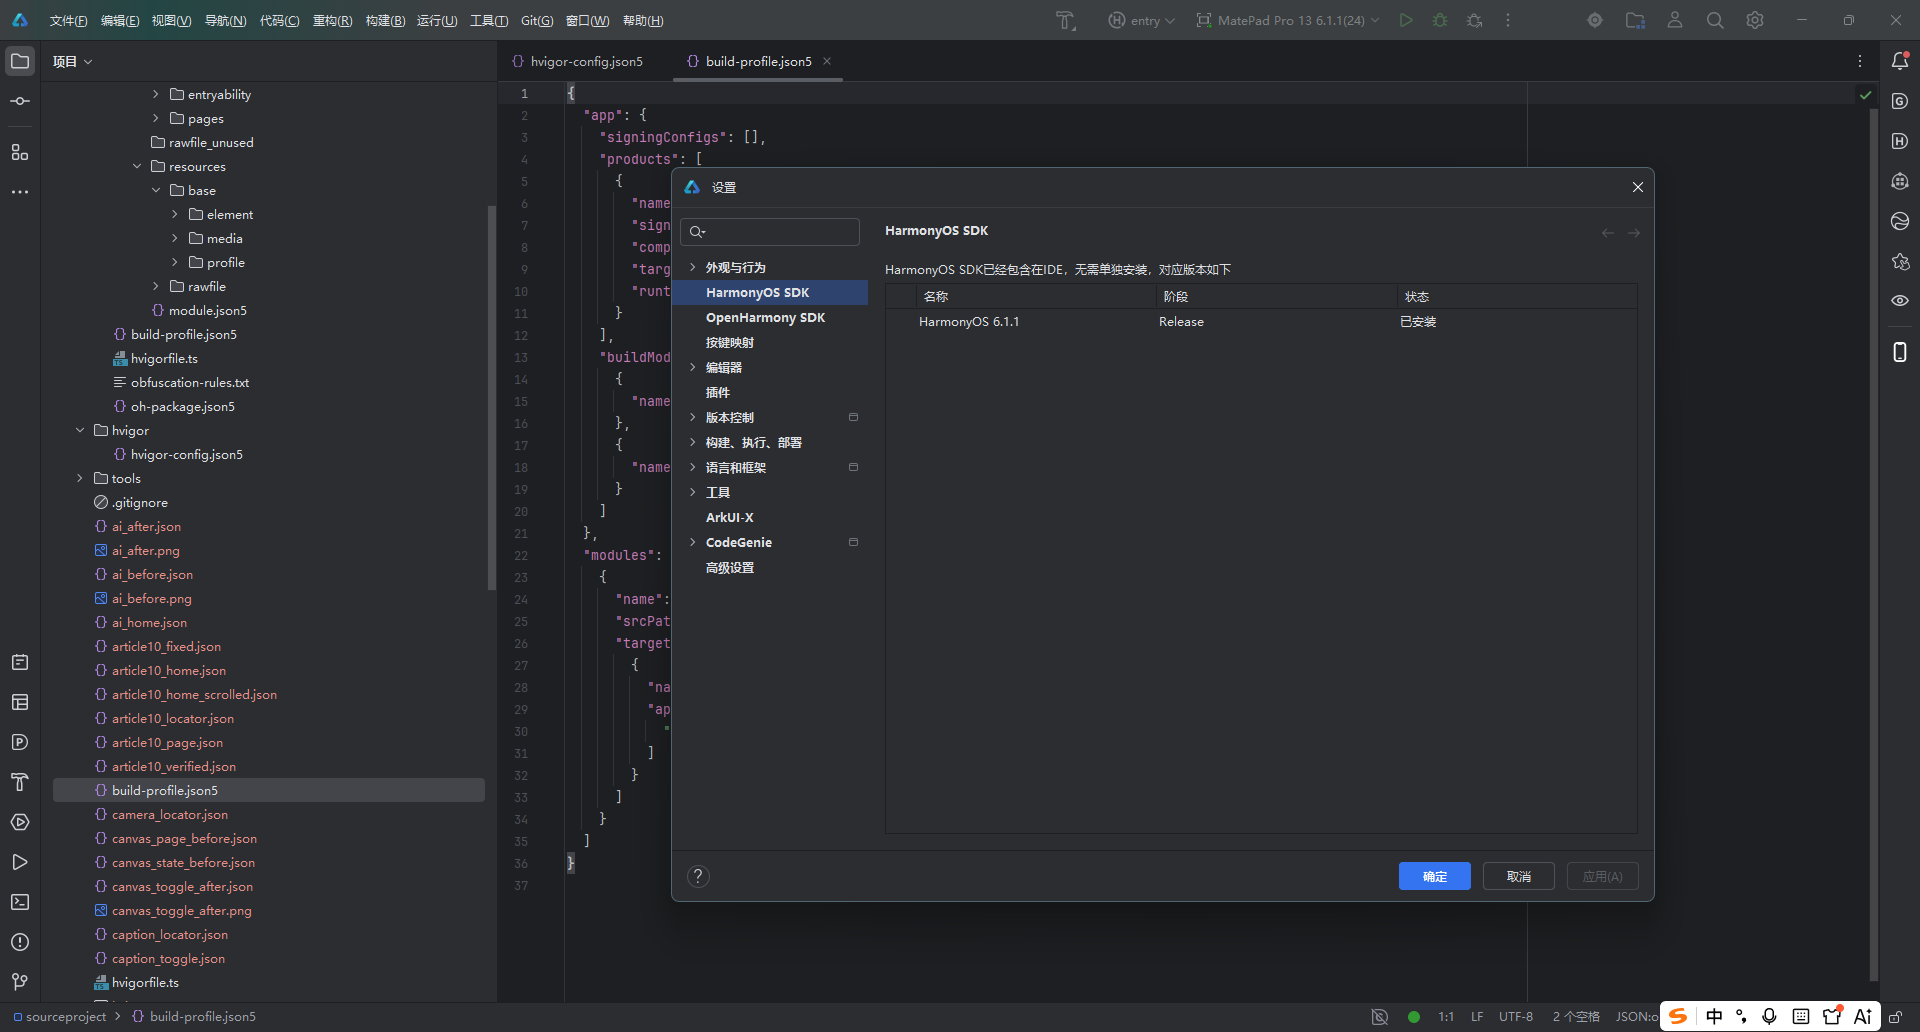Image resolution: width=1920 pixels, height=1032 pixels.
Task: Open the three-dot more actions menu in toolbar
Action: (1508, 20)
